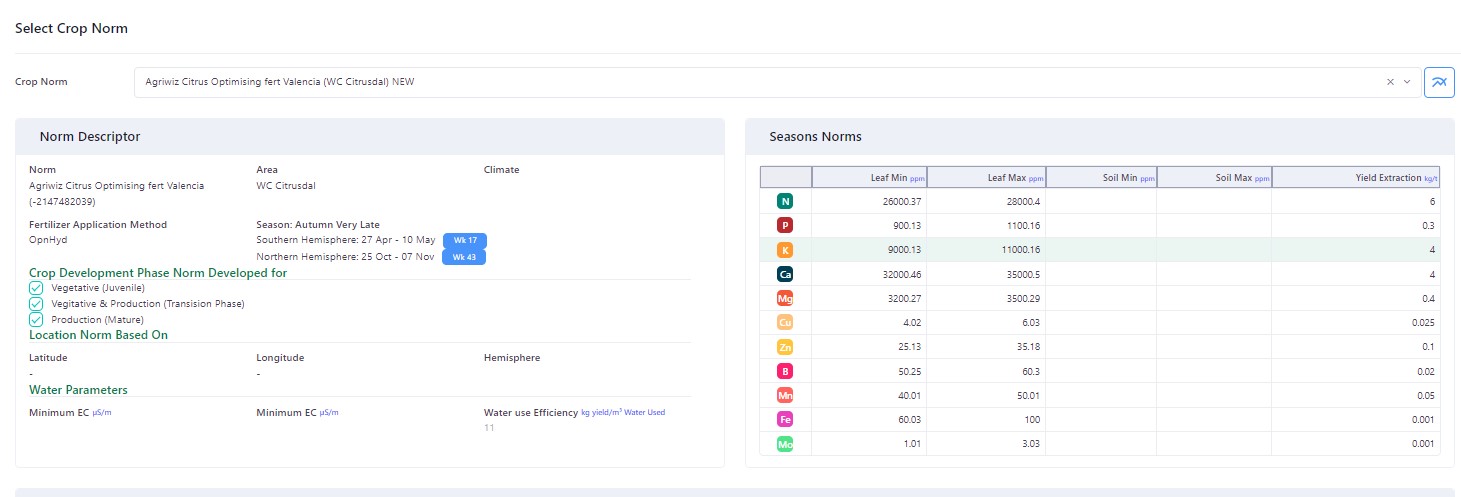Click the Water use Efficiency value 11
Image resolution: width=1461 pixels, height=497 pixels.
pyautogui.click(x=489, y=428)
